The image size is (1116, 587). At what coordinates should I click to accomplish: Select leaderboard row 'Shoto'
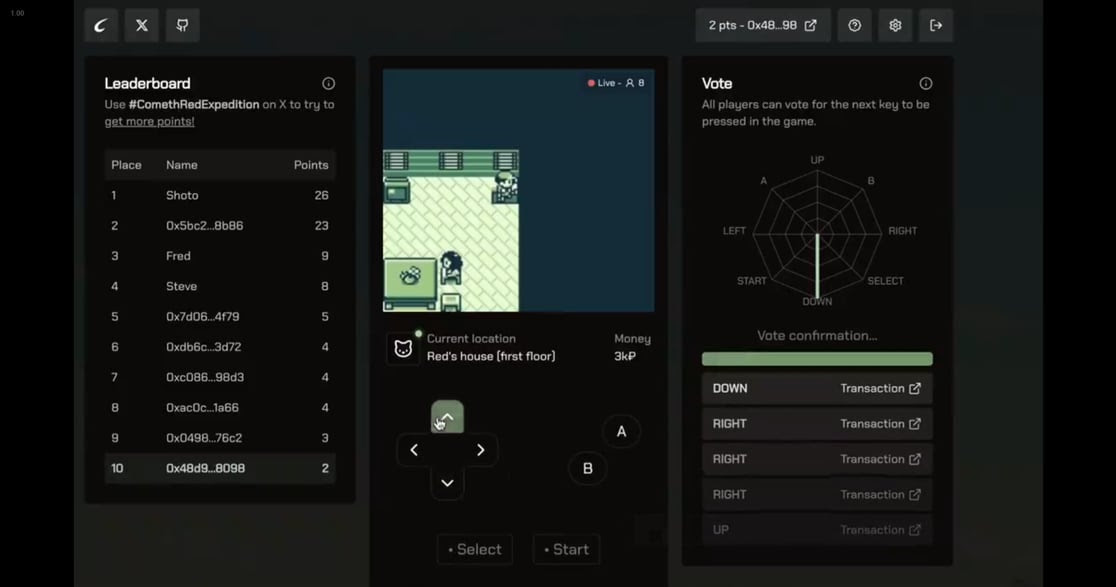[220, 195]
